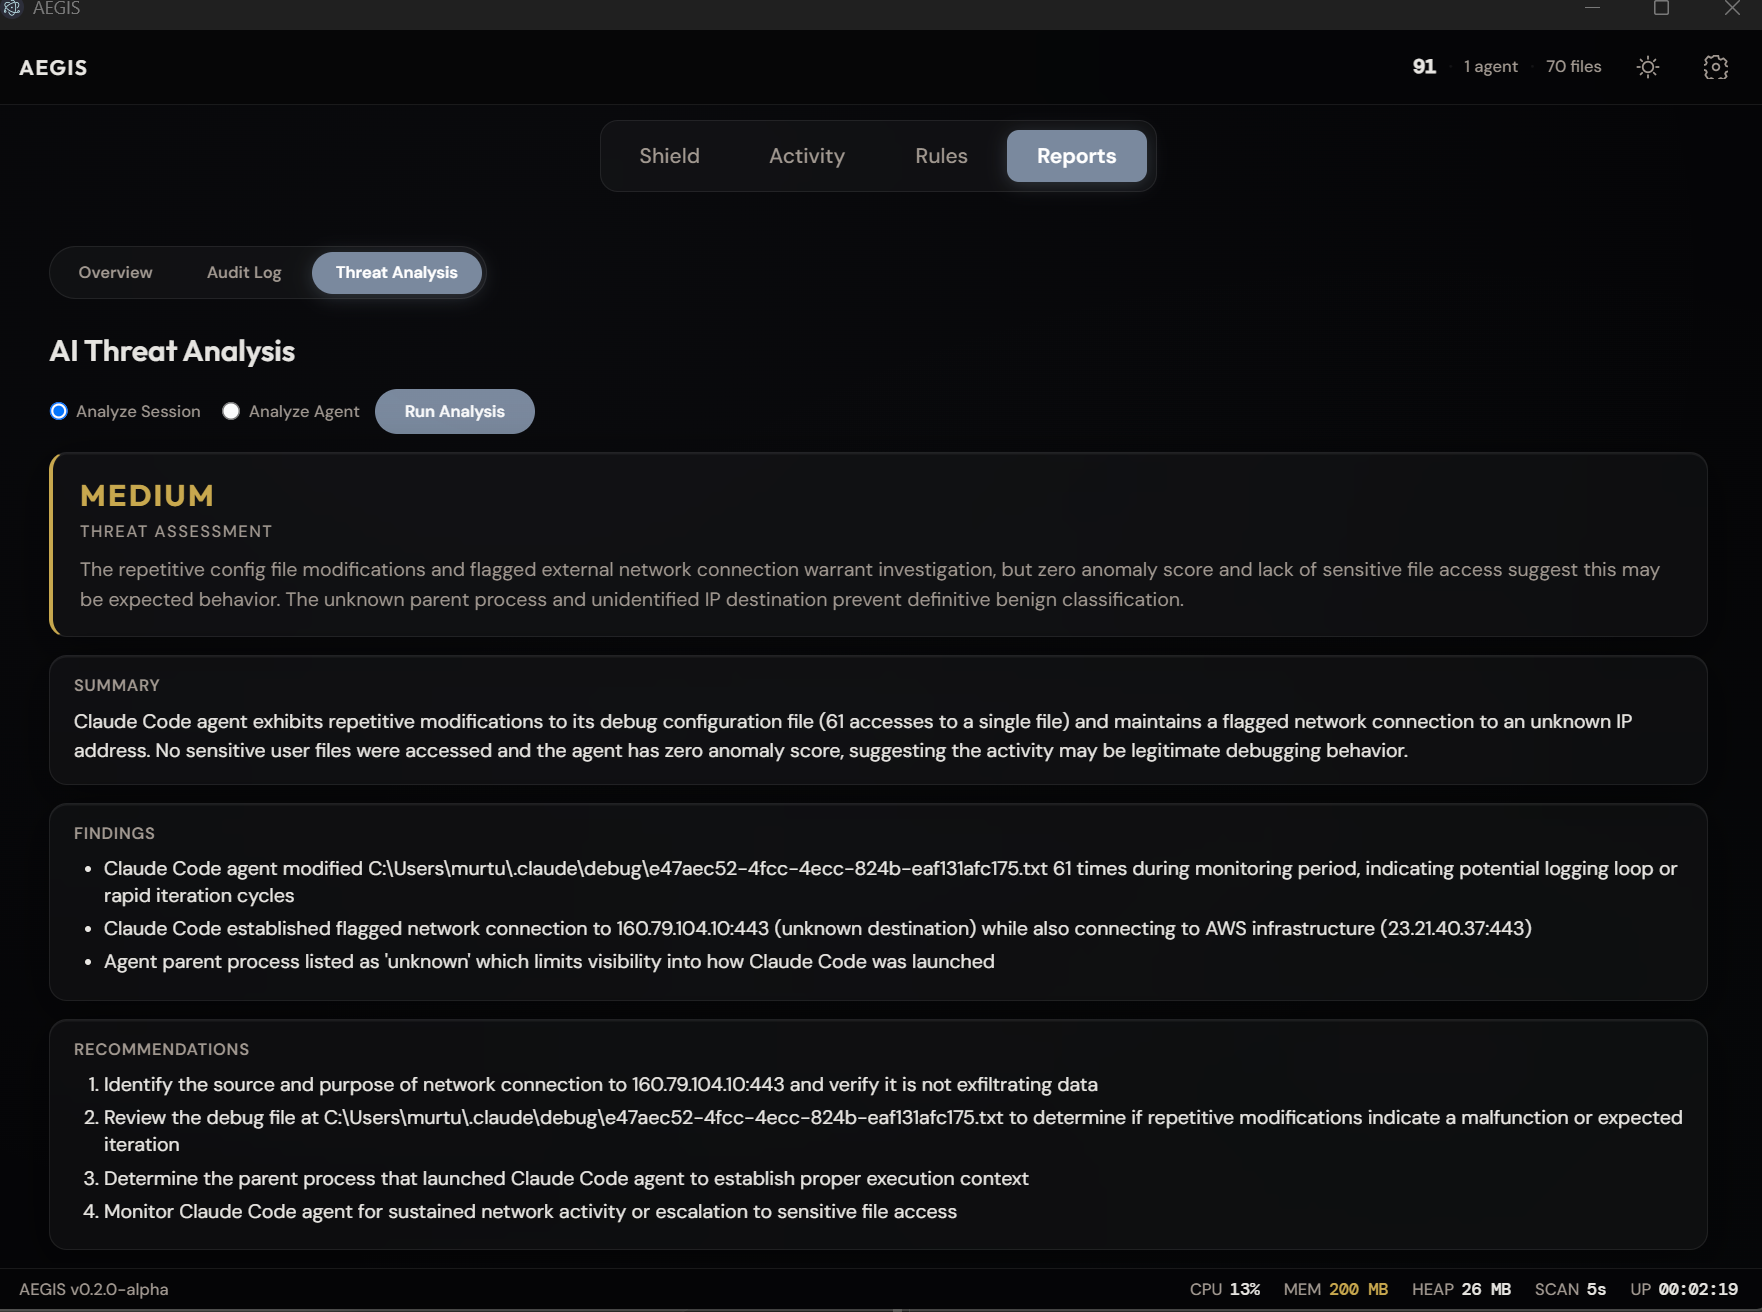Click the SCAN 5s status indicator
This screenshot has width=1762, height=1312.
point(1571,1290)
